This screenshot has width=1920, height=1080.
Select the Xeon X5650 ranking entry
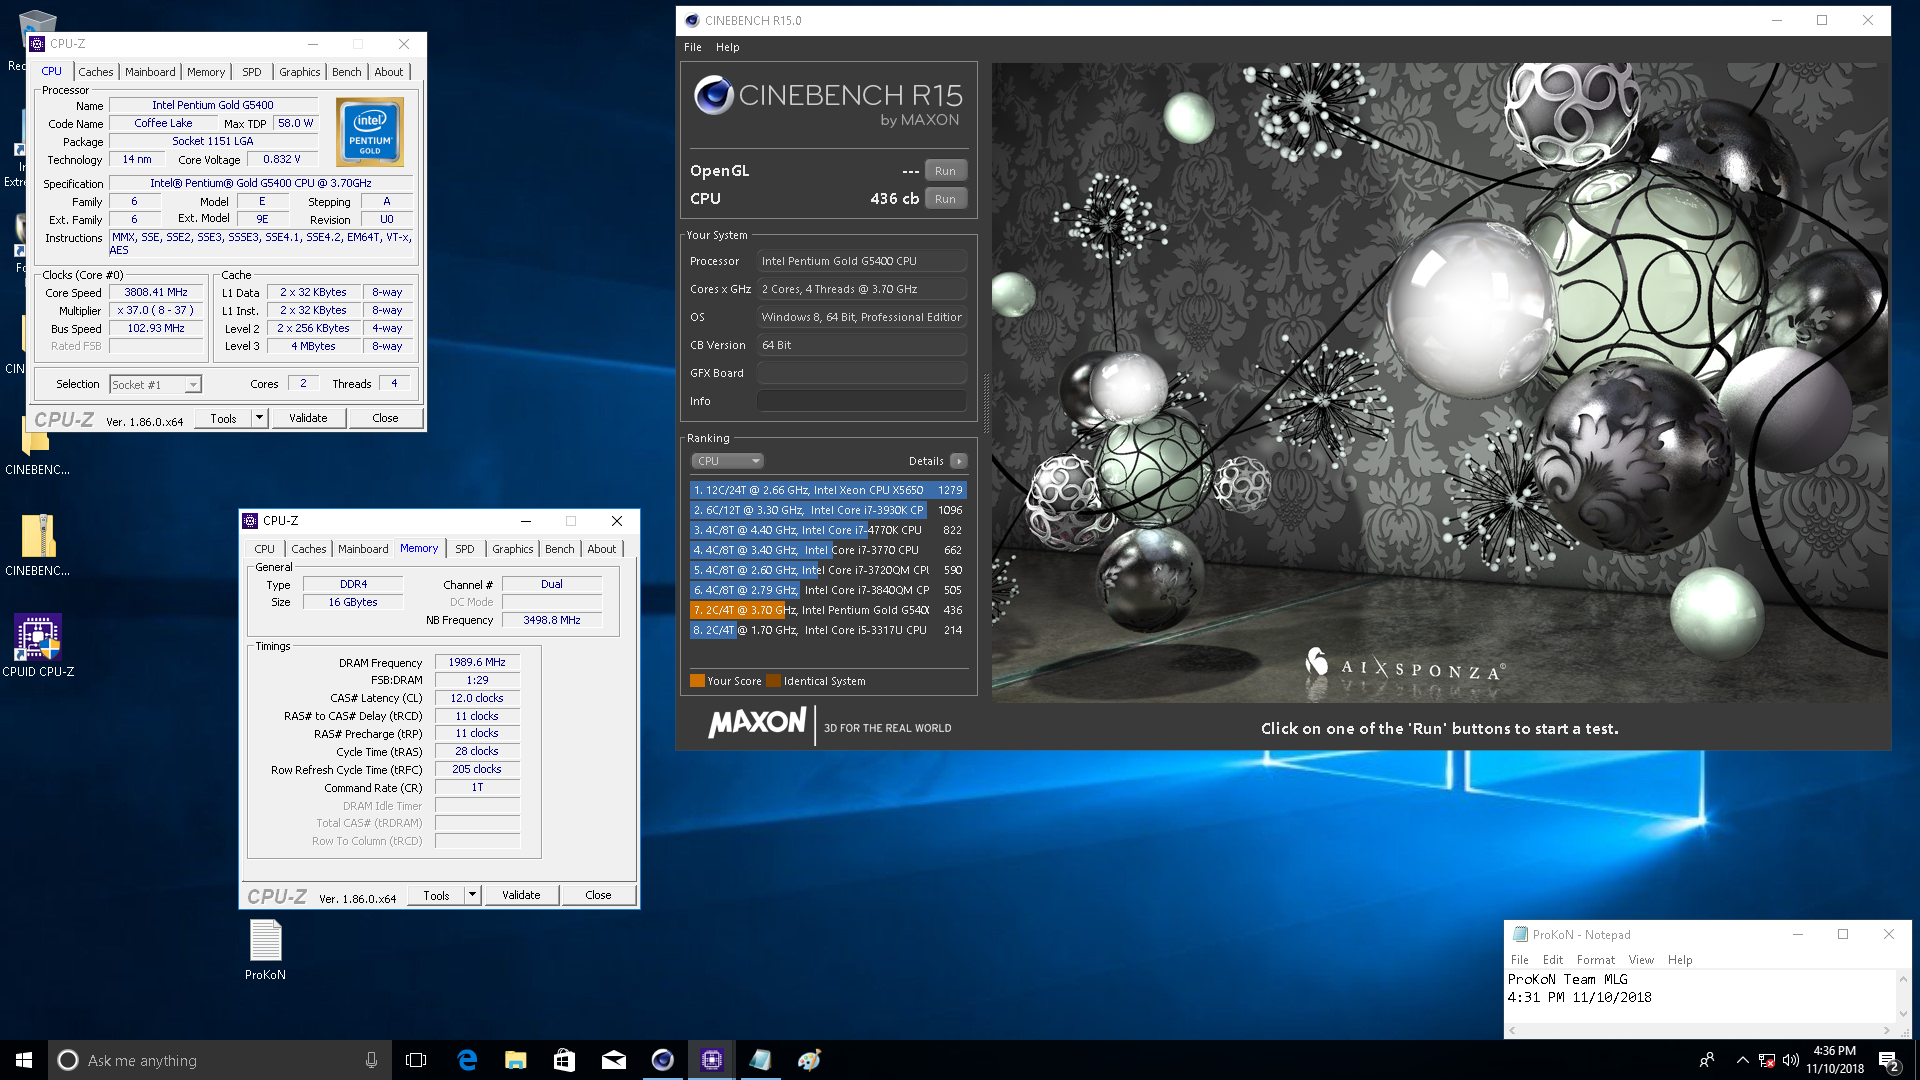[x=828, y=490]
